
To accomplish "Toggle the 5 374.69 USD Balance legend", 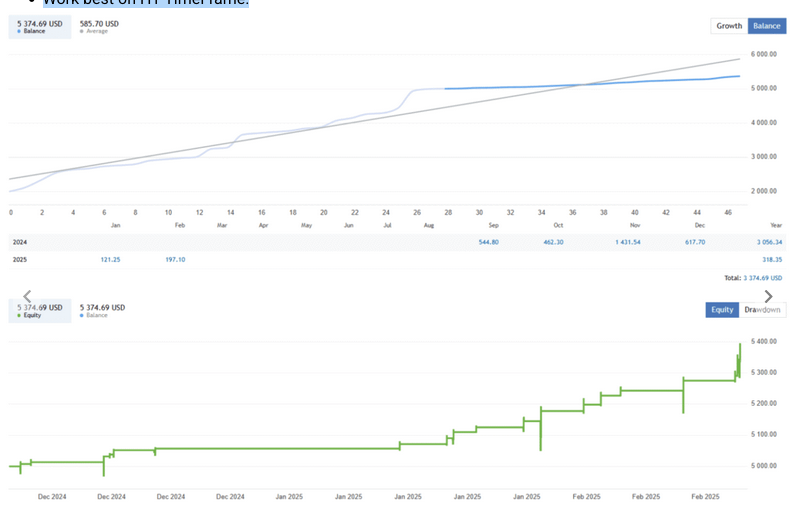I will point(40,27).
